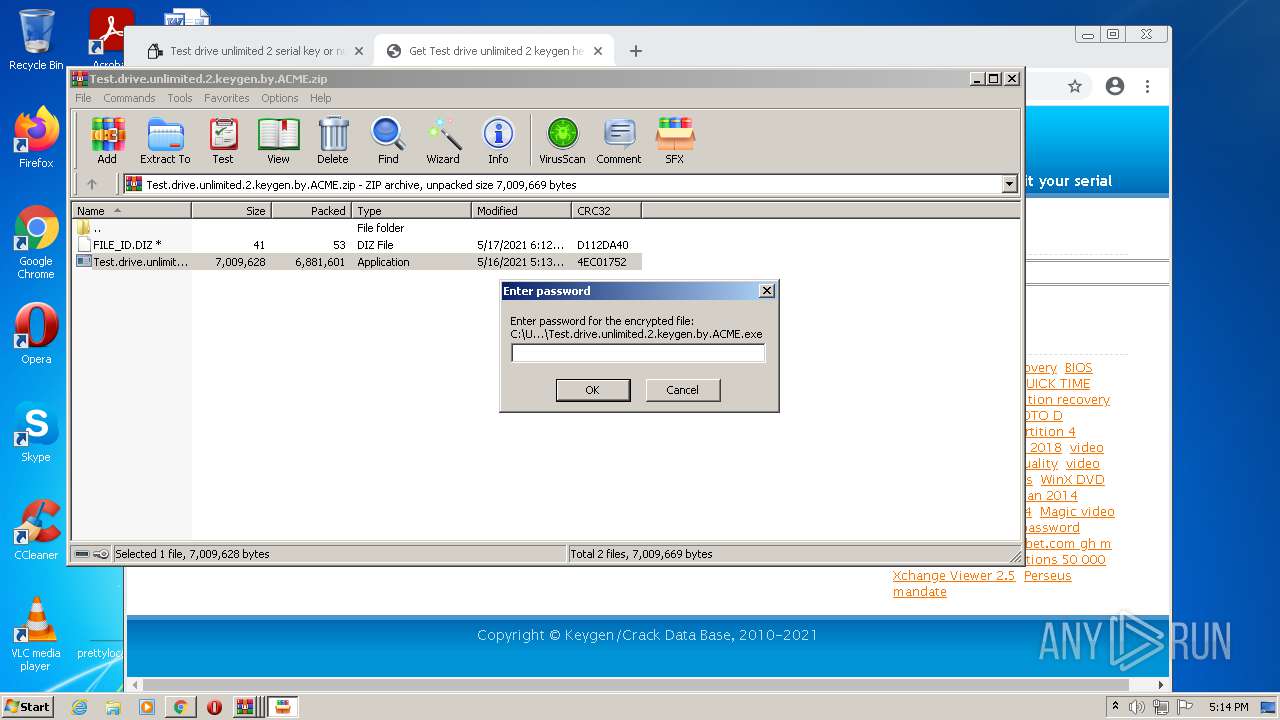Image resolution: width=1280 pixels, height=720 pixels.
Task: Click Internet Explorer taskbar icon
Action: click(x=79, y=707)
